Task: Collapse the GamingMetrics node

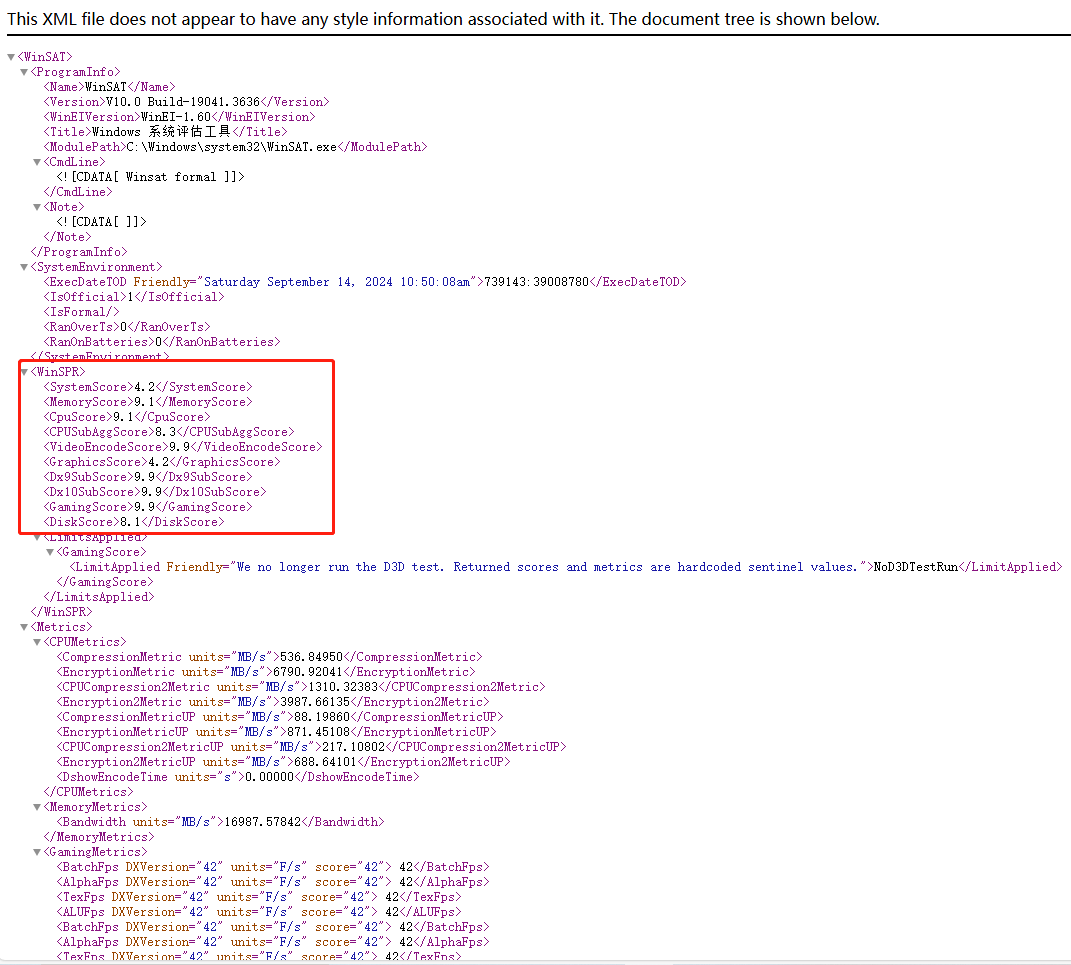Action: point(37,852)
